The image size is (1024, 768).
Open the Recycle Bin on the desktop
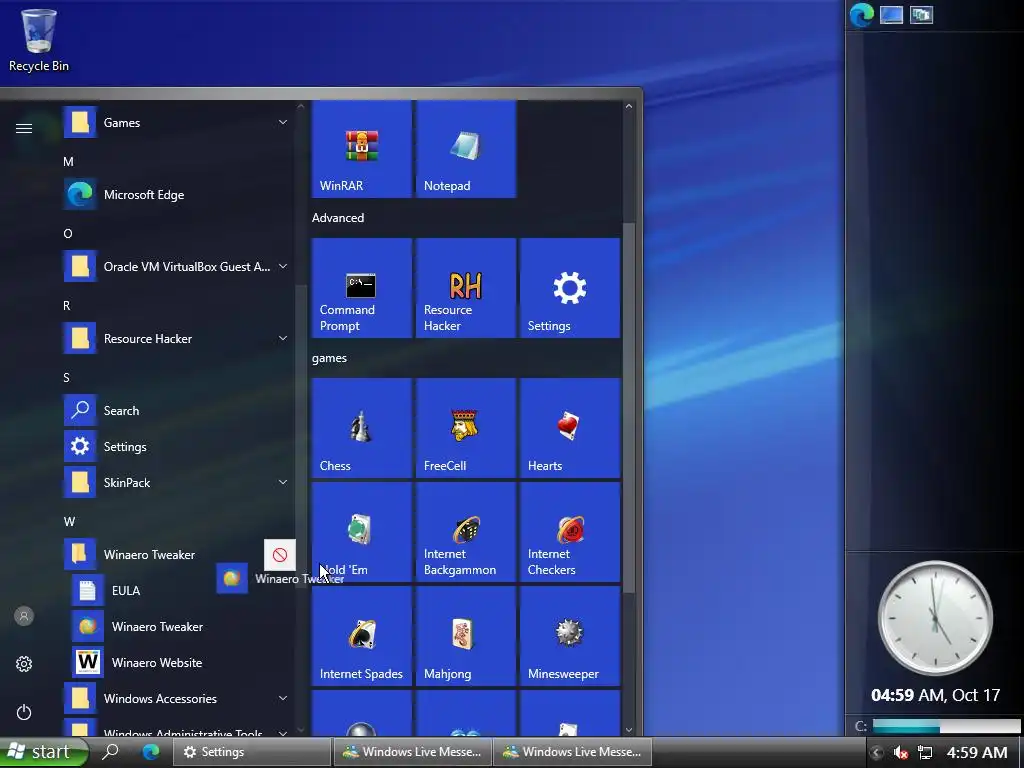click(39, 39)
